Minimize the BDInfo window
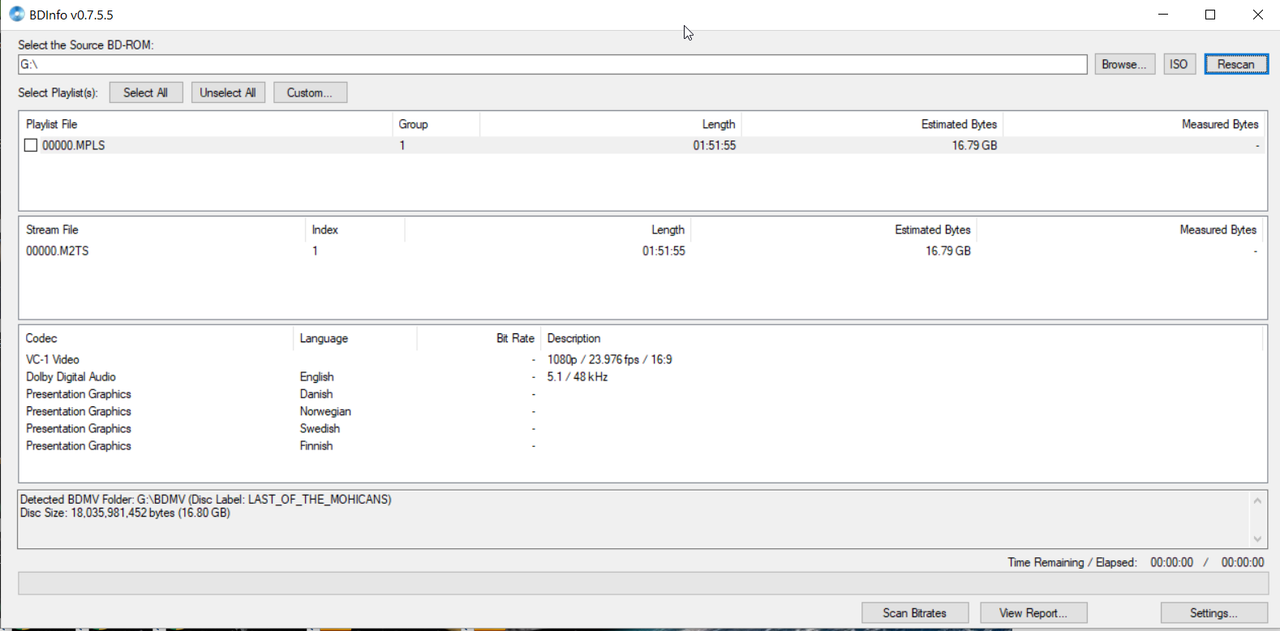This screenshot has height=631, width=1280. click(x=1164, y=14)
